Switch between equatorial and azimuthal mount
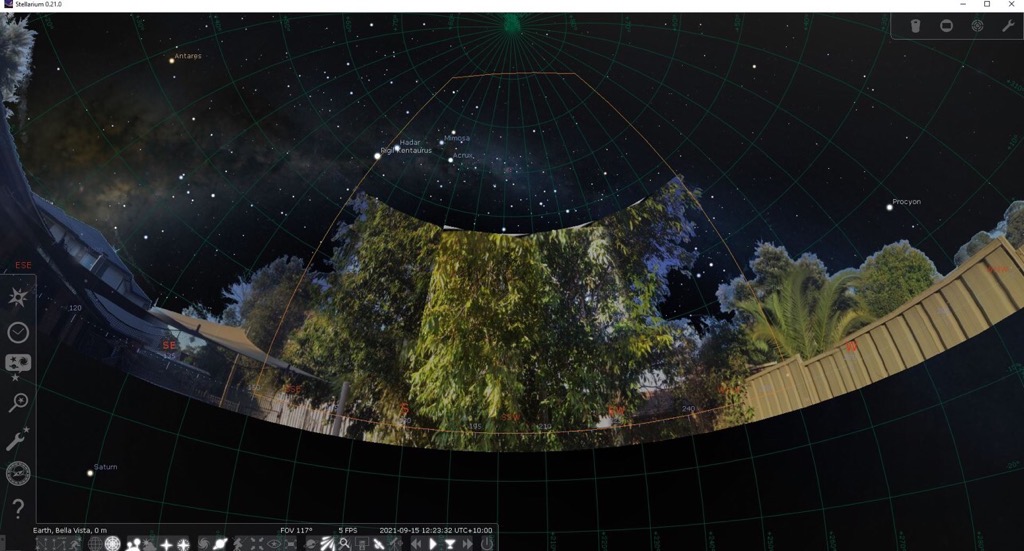 point(239,543)
